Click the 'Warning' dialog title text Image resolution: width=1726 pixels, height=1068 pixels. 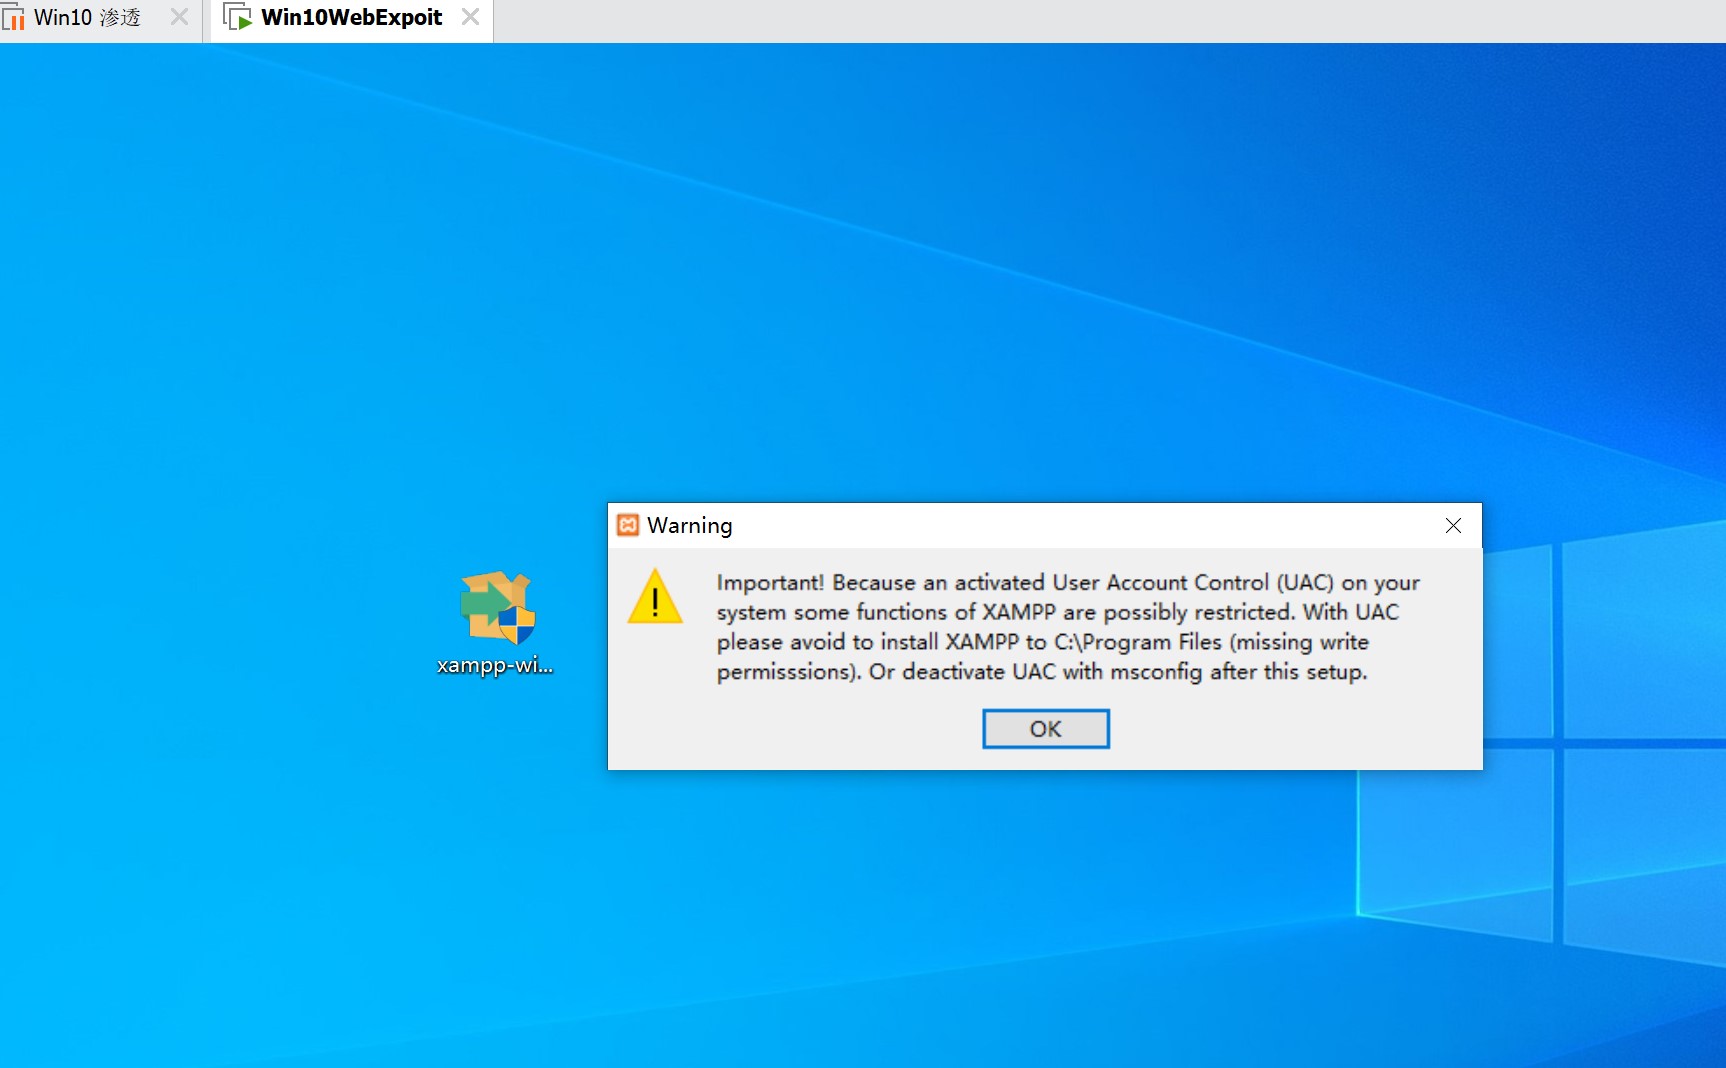[x=690, y=526]
